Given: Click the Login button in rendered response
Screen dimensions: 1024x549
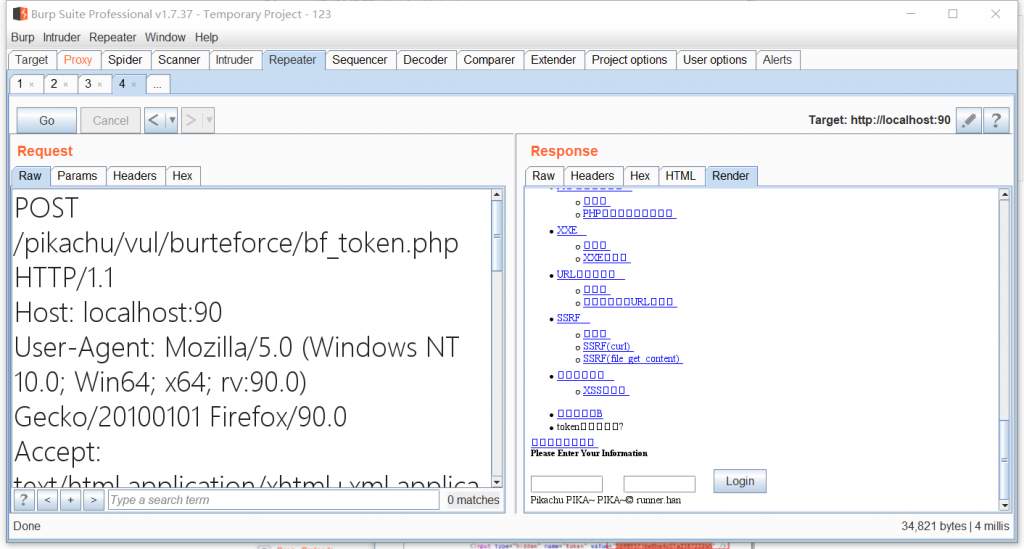Looking at the screenshot, I should [740, 481].
